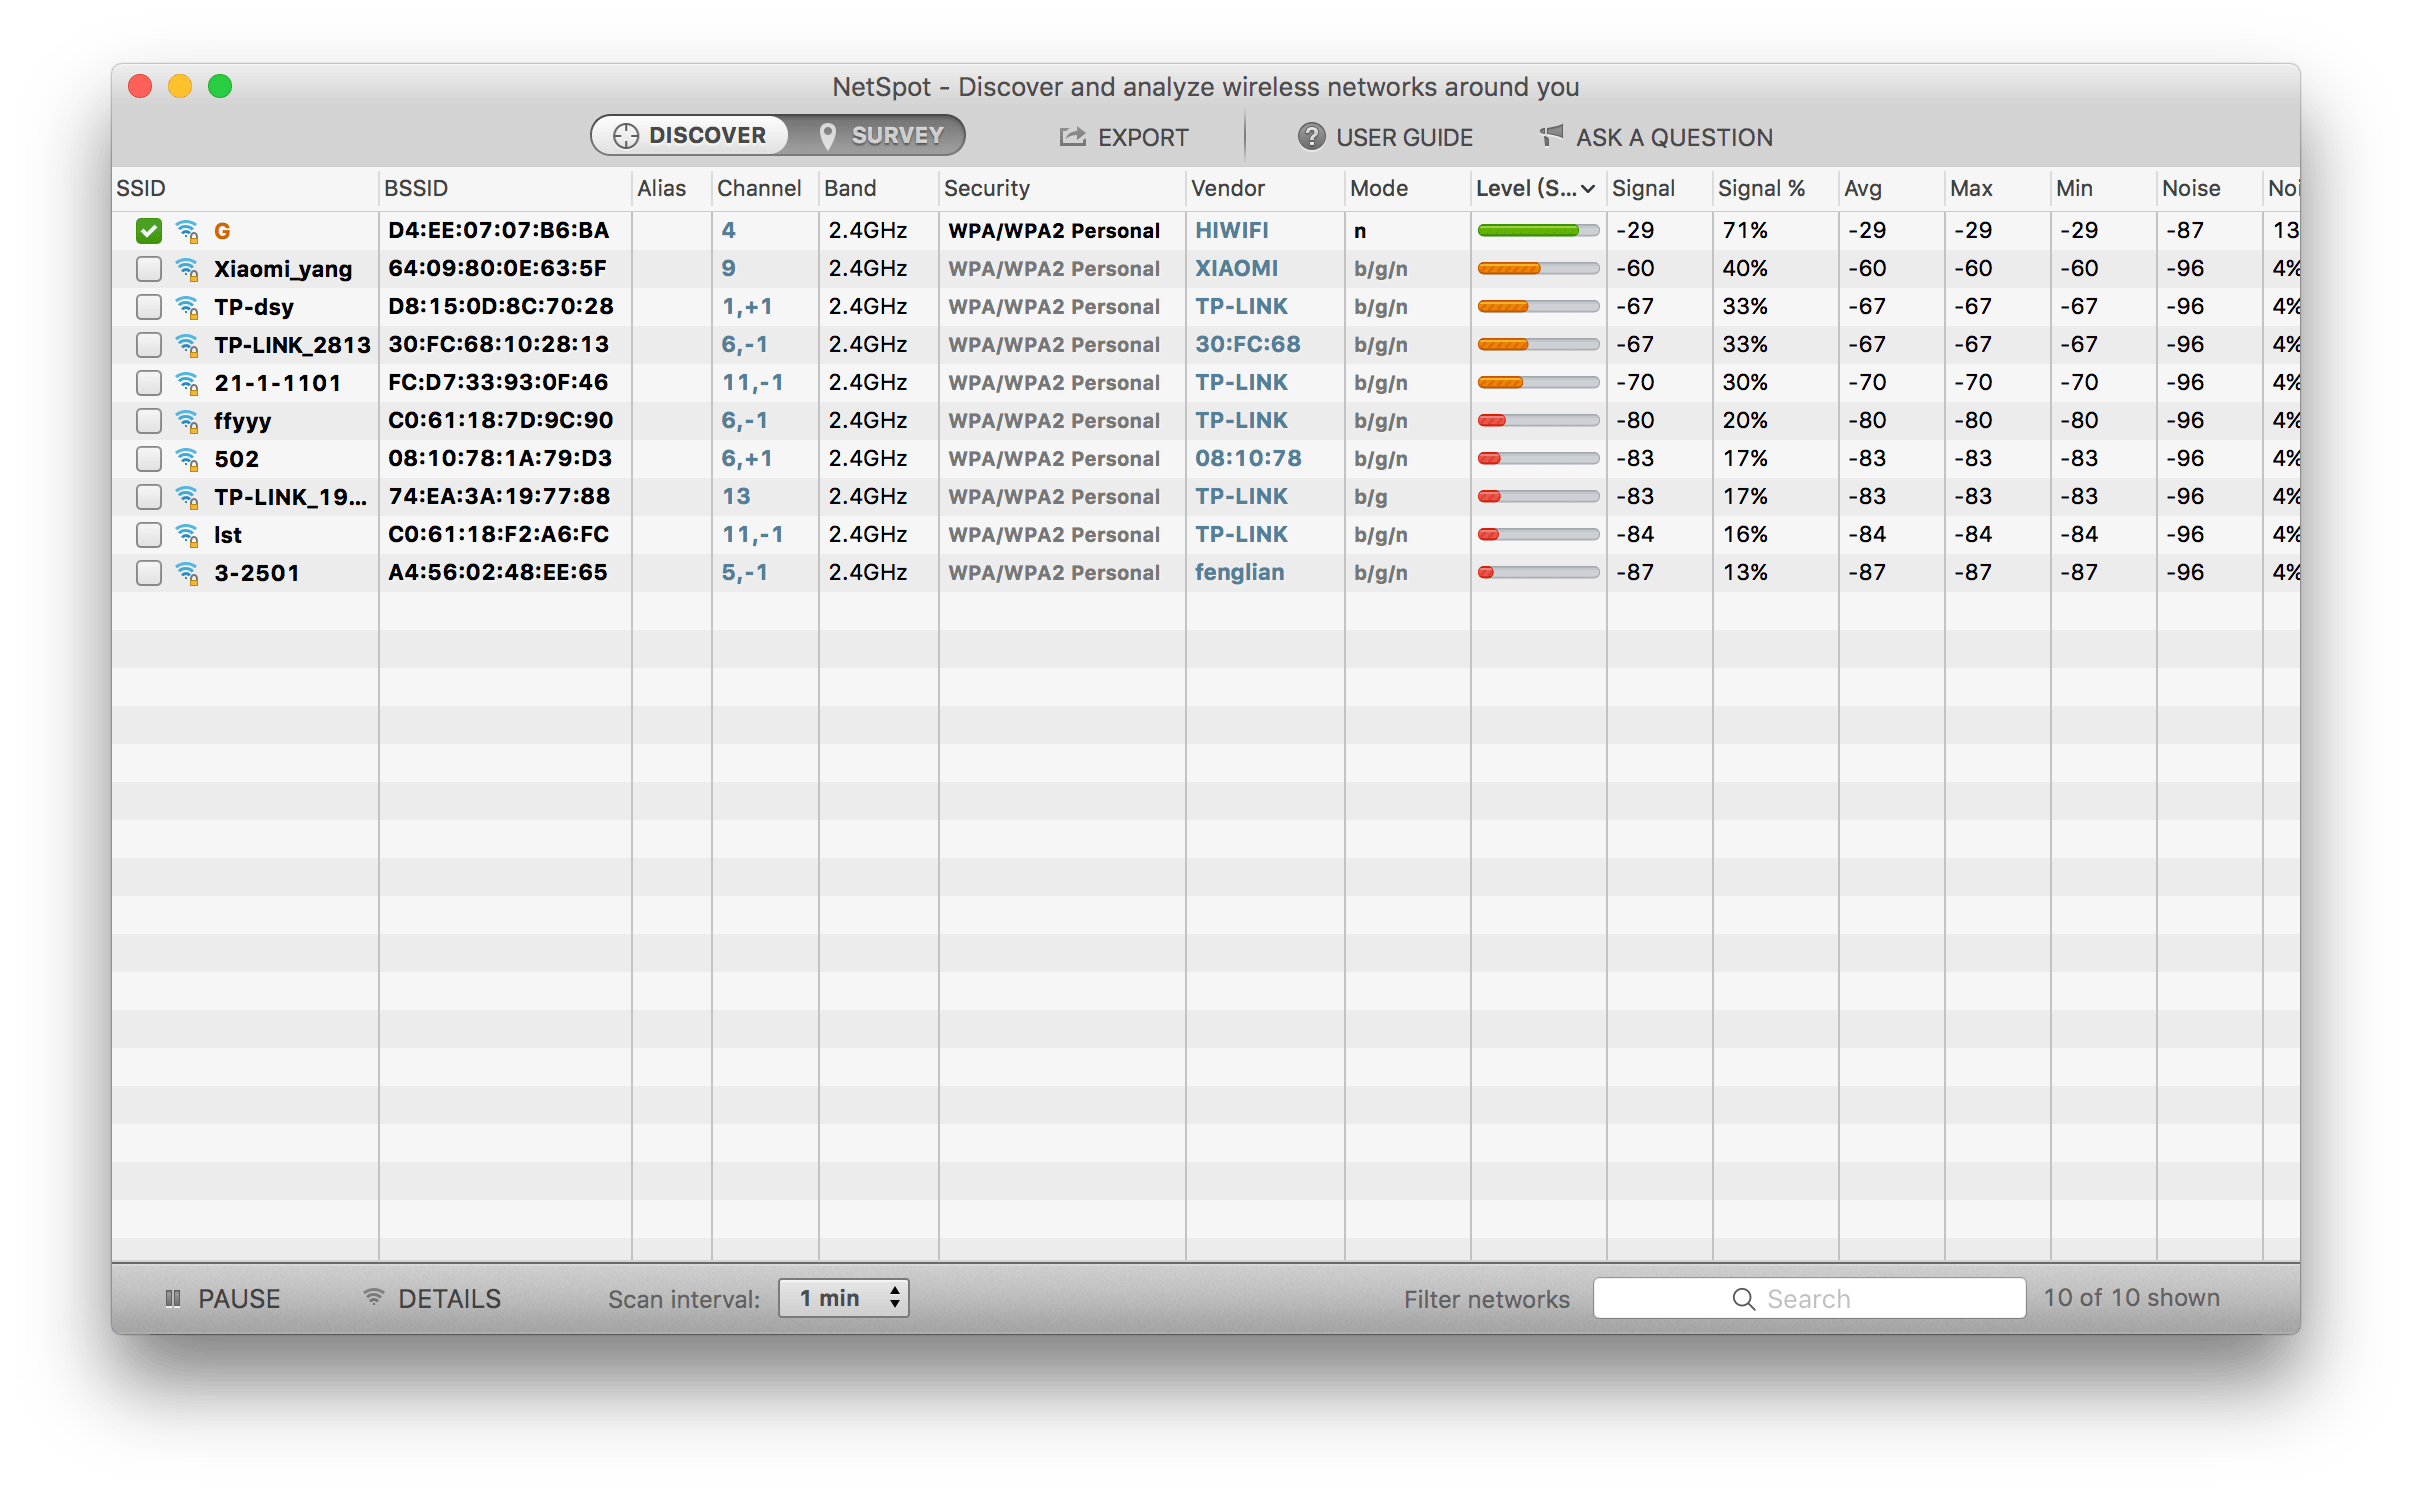Click the magnifier icon in search field
Viewport: 2412px width, 1494px height.
point(1743,1299)
